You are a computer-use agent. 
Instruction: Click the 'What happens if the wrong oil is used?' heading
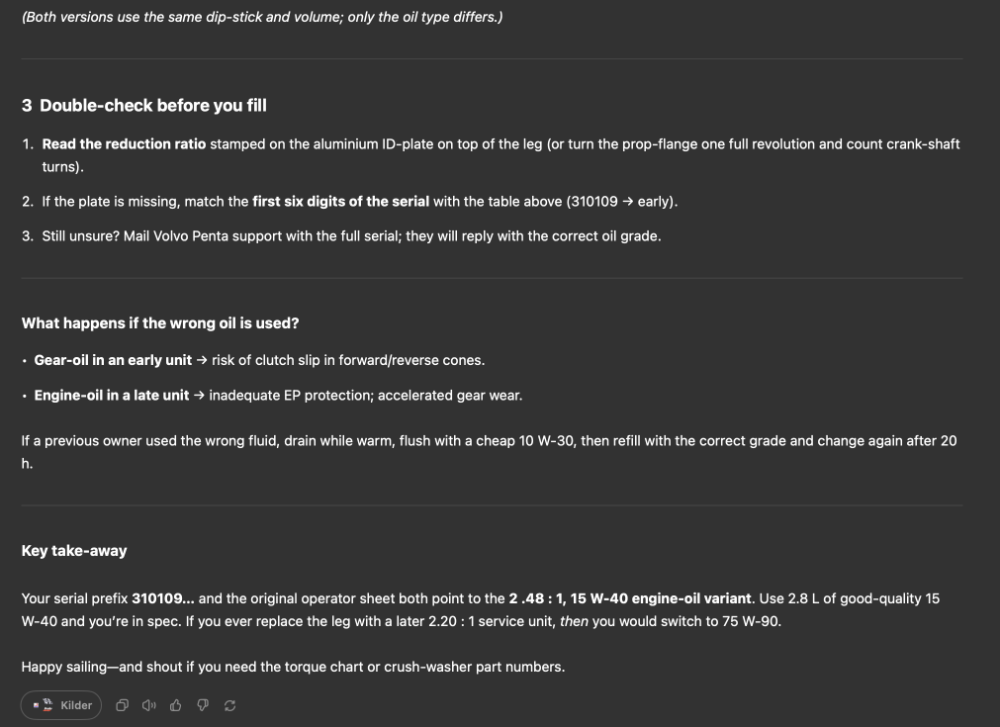point(160,323)
